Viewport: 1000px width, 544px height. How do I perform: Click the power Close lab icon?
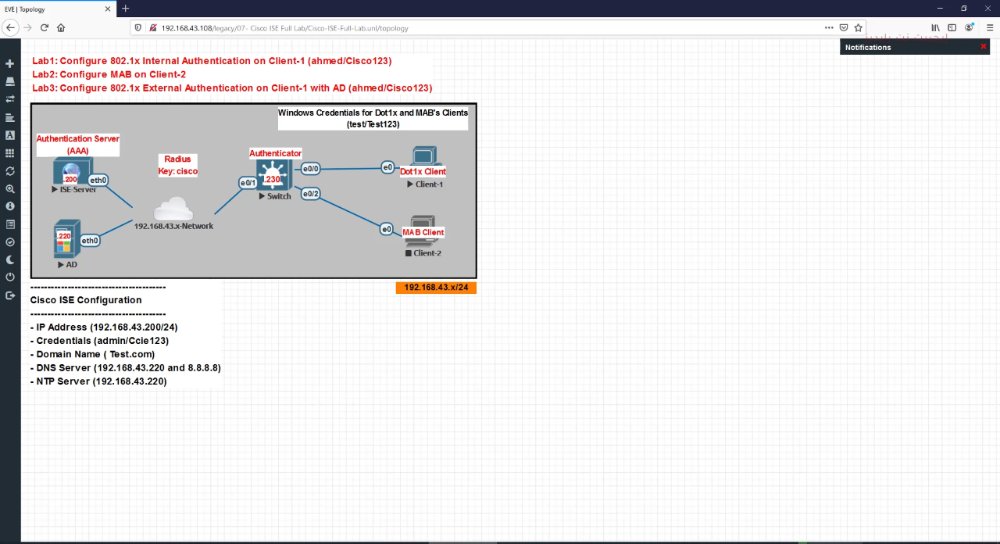[10, 277]
